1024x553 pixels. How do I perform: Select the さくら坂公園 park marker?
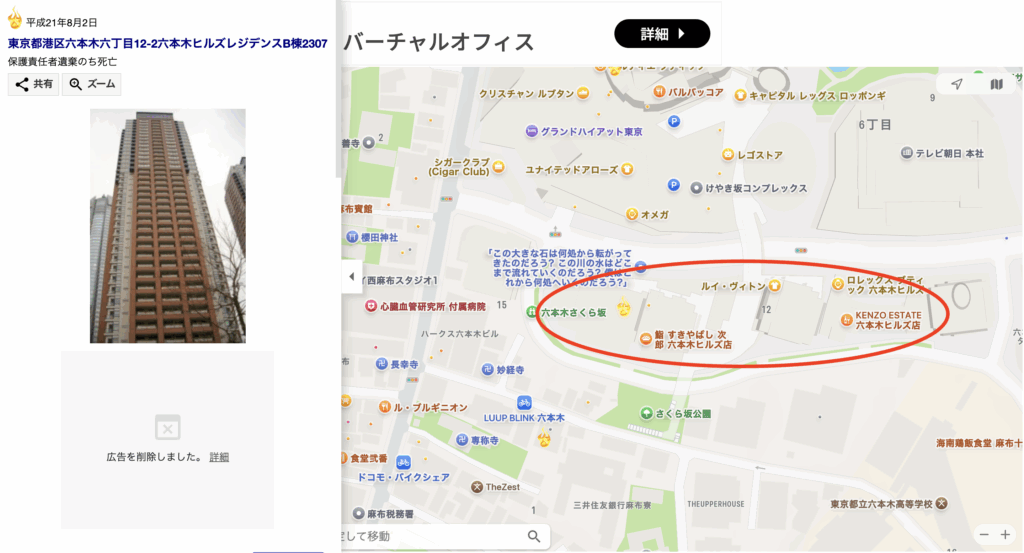tap(646, 413)
